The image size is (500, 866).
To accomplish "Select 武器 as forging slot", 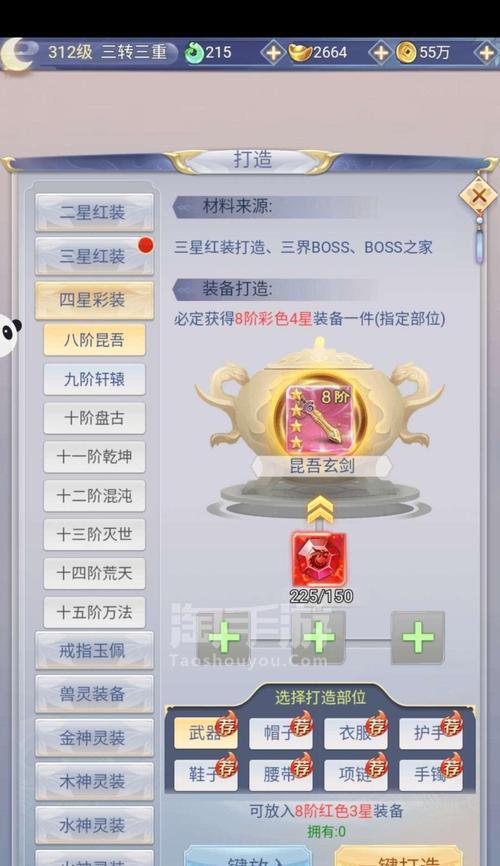I will coord(206,733).
